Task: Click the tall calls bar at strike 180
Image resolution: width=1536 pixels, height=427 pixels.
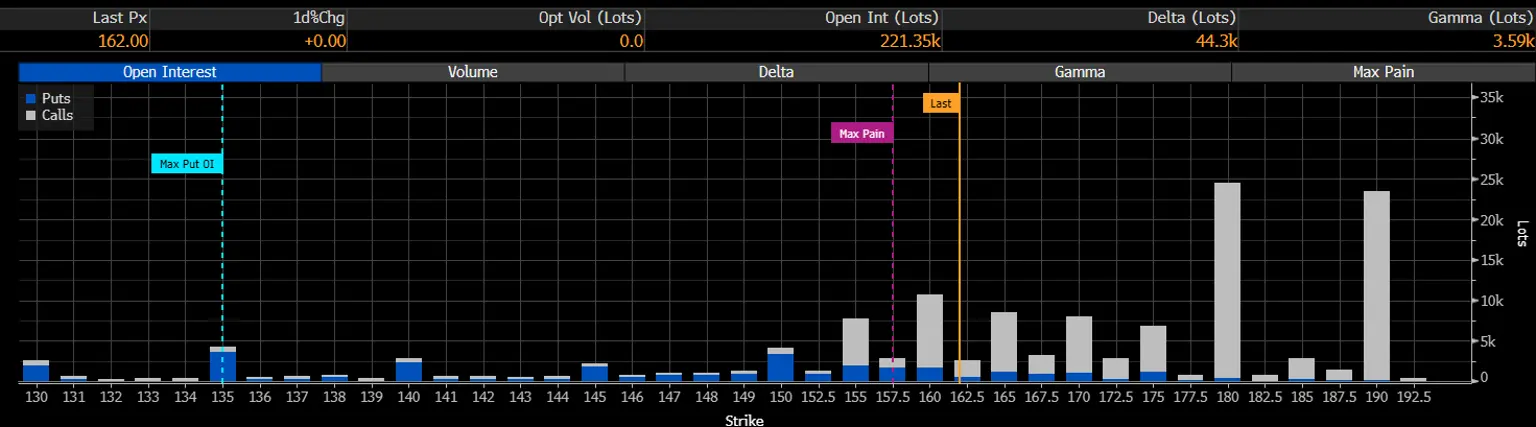Action: coord(1227,281)
